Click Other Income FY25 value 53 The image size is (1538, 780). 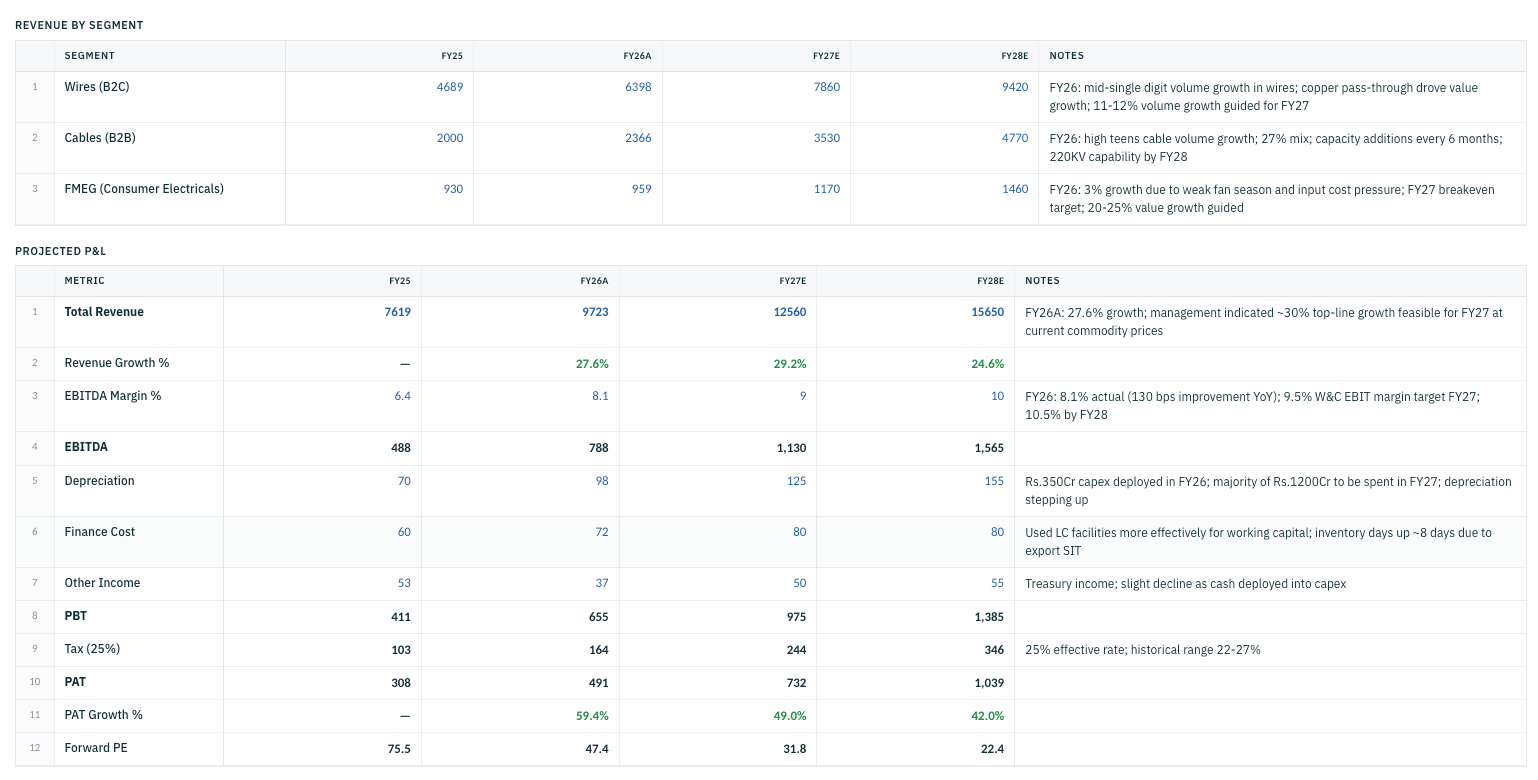pyautogui.click(x=404, y=583)
